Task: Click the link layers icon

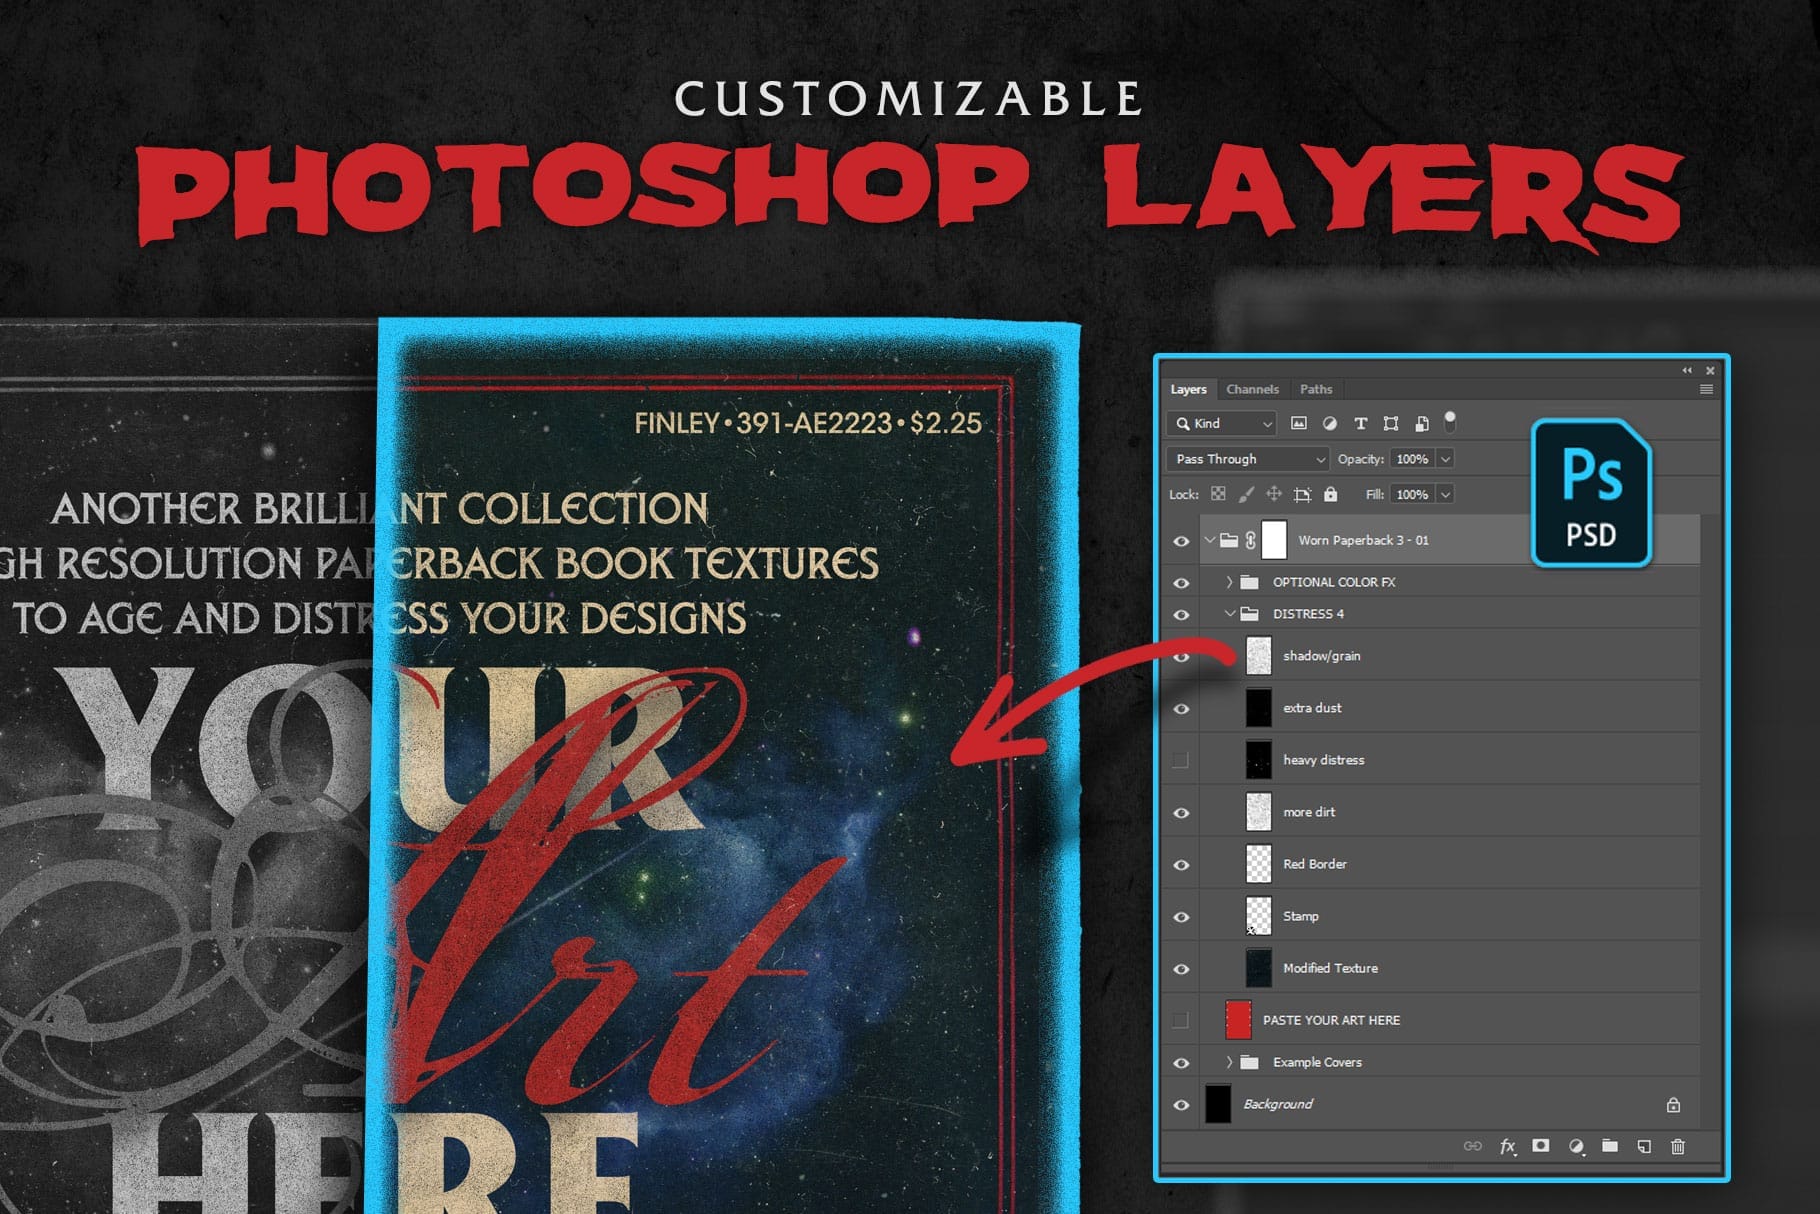Action: click(1472, 1146)
